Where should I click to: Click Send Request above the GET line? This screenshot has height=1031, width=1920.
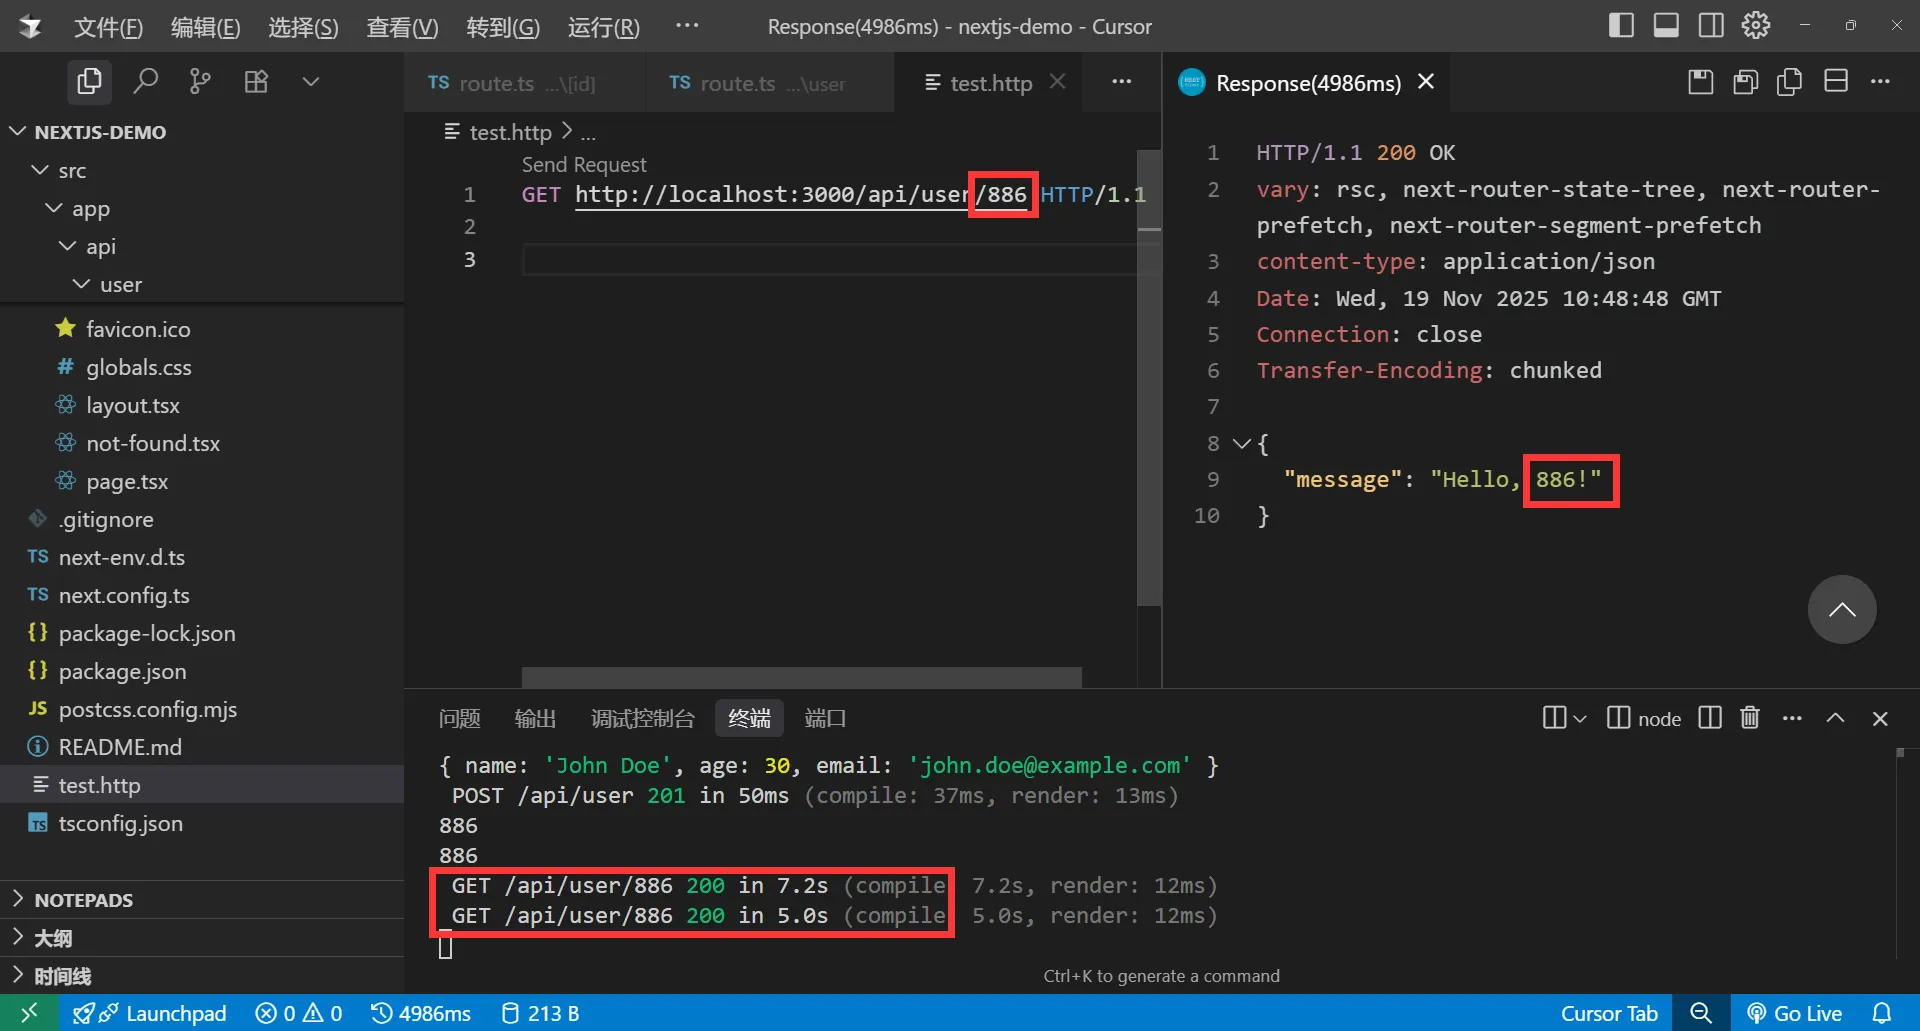point(583,164)
